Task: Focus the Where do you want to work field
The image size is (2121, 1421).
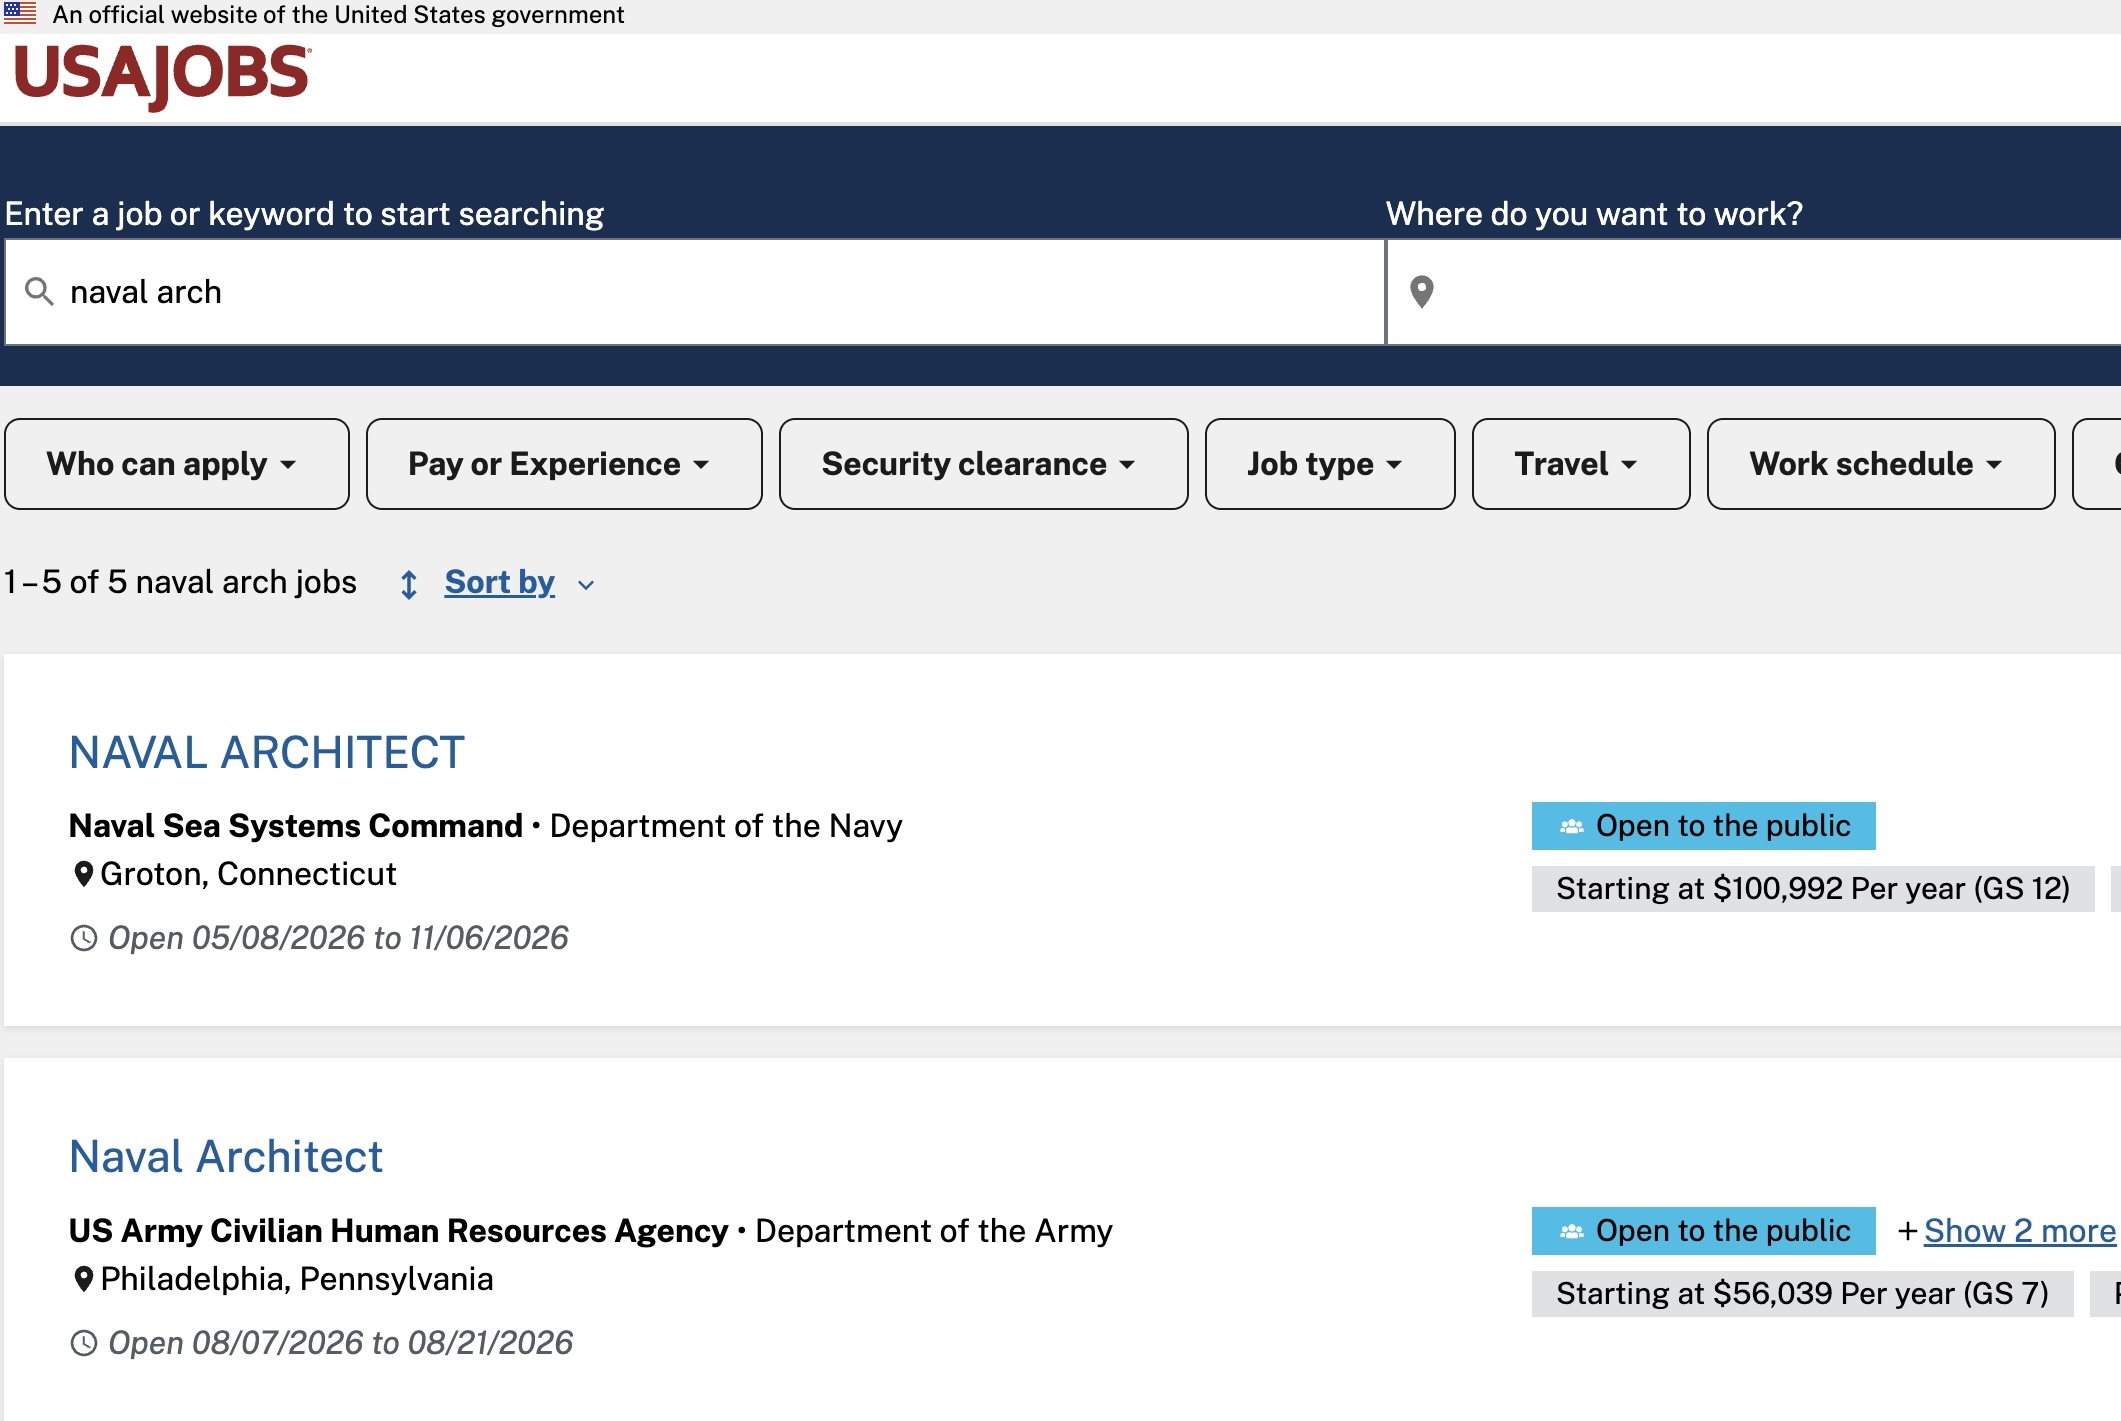Action: click(x=1754, y=292)
